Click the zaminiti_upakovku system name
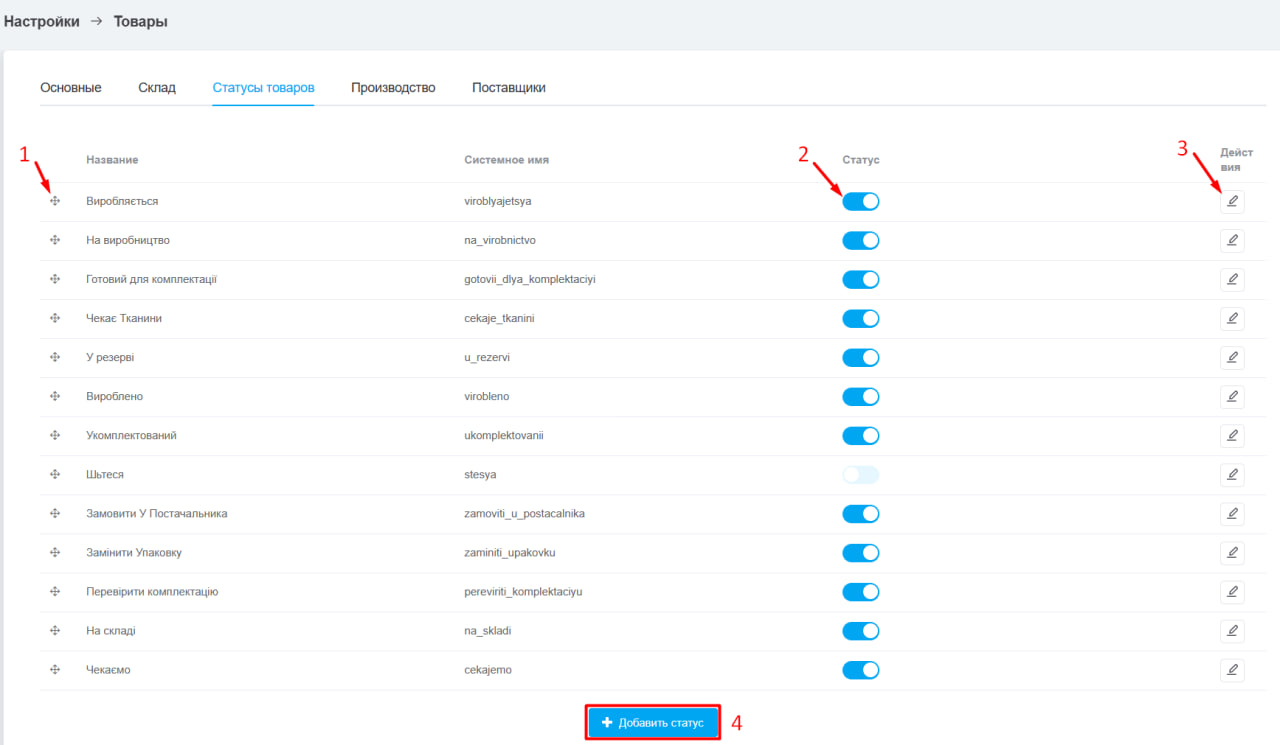The height and width of the screenshot is (745, 1280). pyautogui.click(x=510, y=552)
